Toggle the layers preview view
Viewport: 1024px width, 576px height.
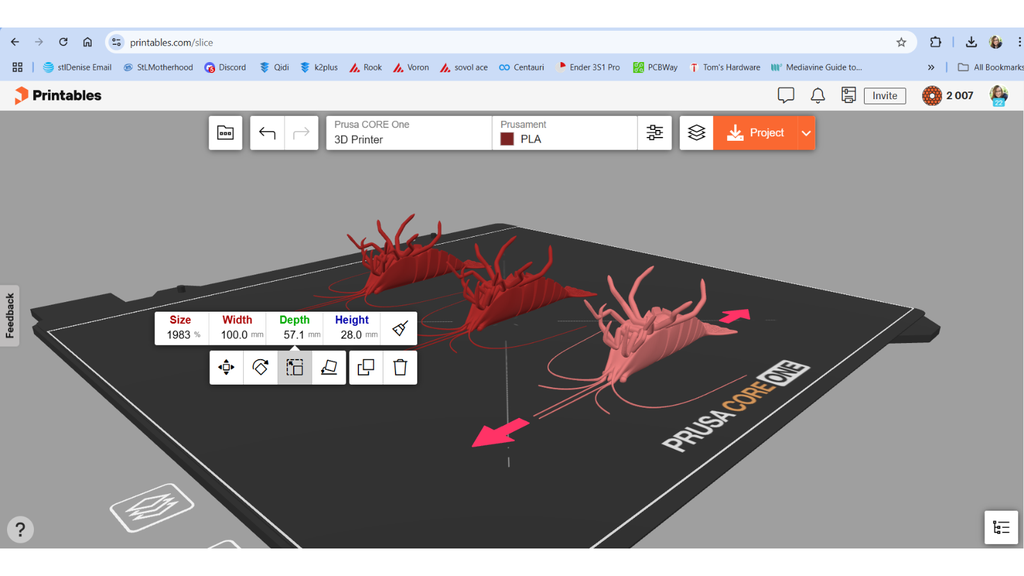[x=696, y=133]
